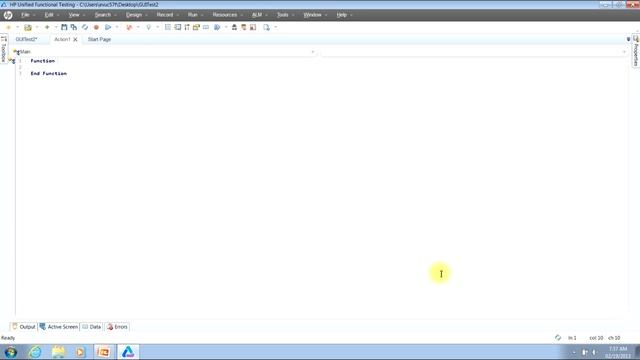This screenshot has width=640, height=360.
Task: Open dropdown arrow next to debug icon
Action: click(x=138, y=27)
